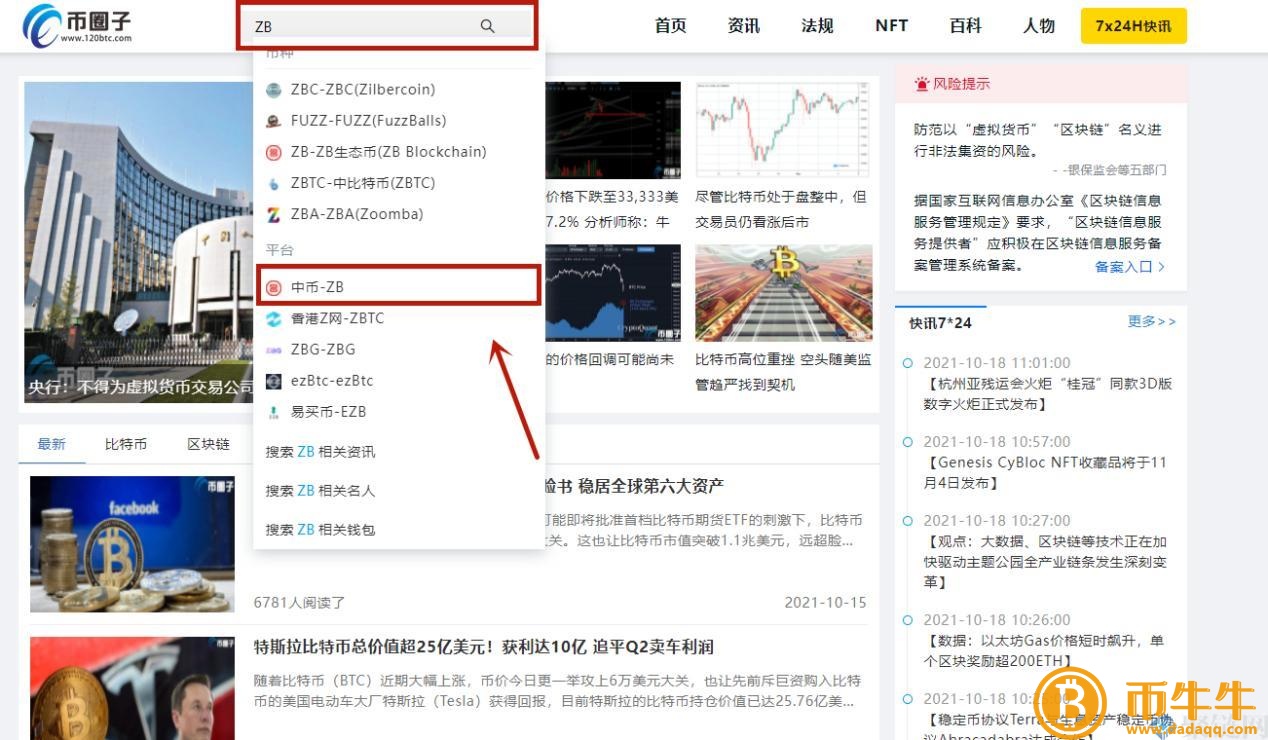Image resolution: width=1268 pixels, height=740 pixels.
Task: Open the 币圈子 site logo
Action: [x=78, y=26]
